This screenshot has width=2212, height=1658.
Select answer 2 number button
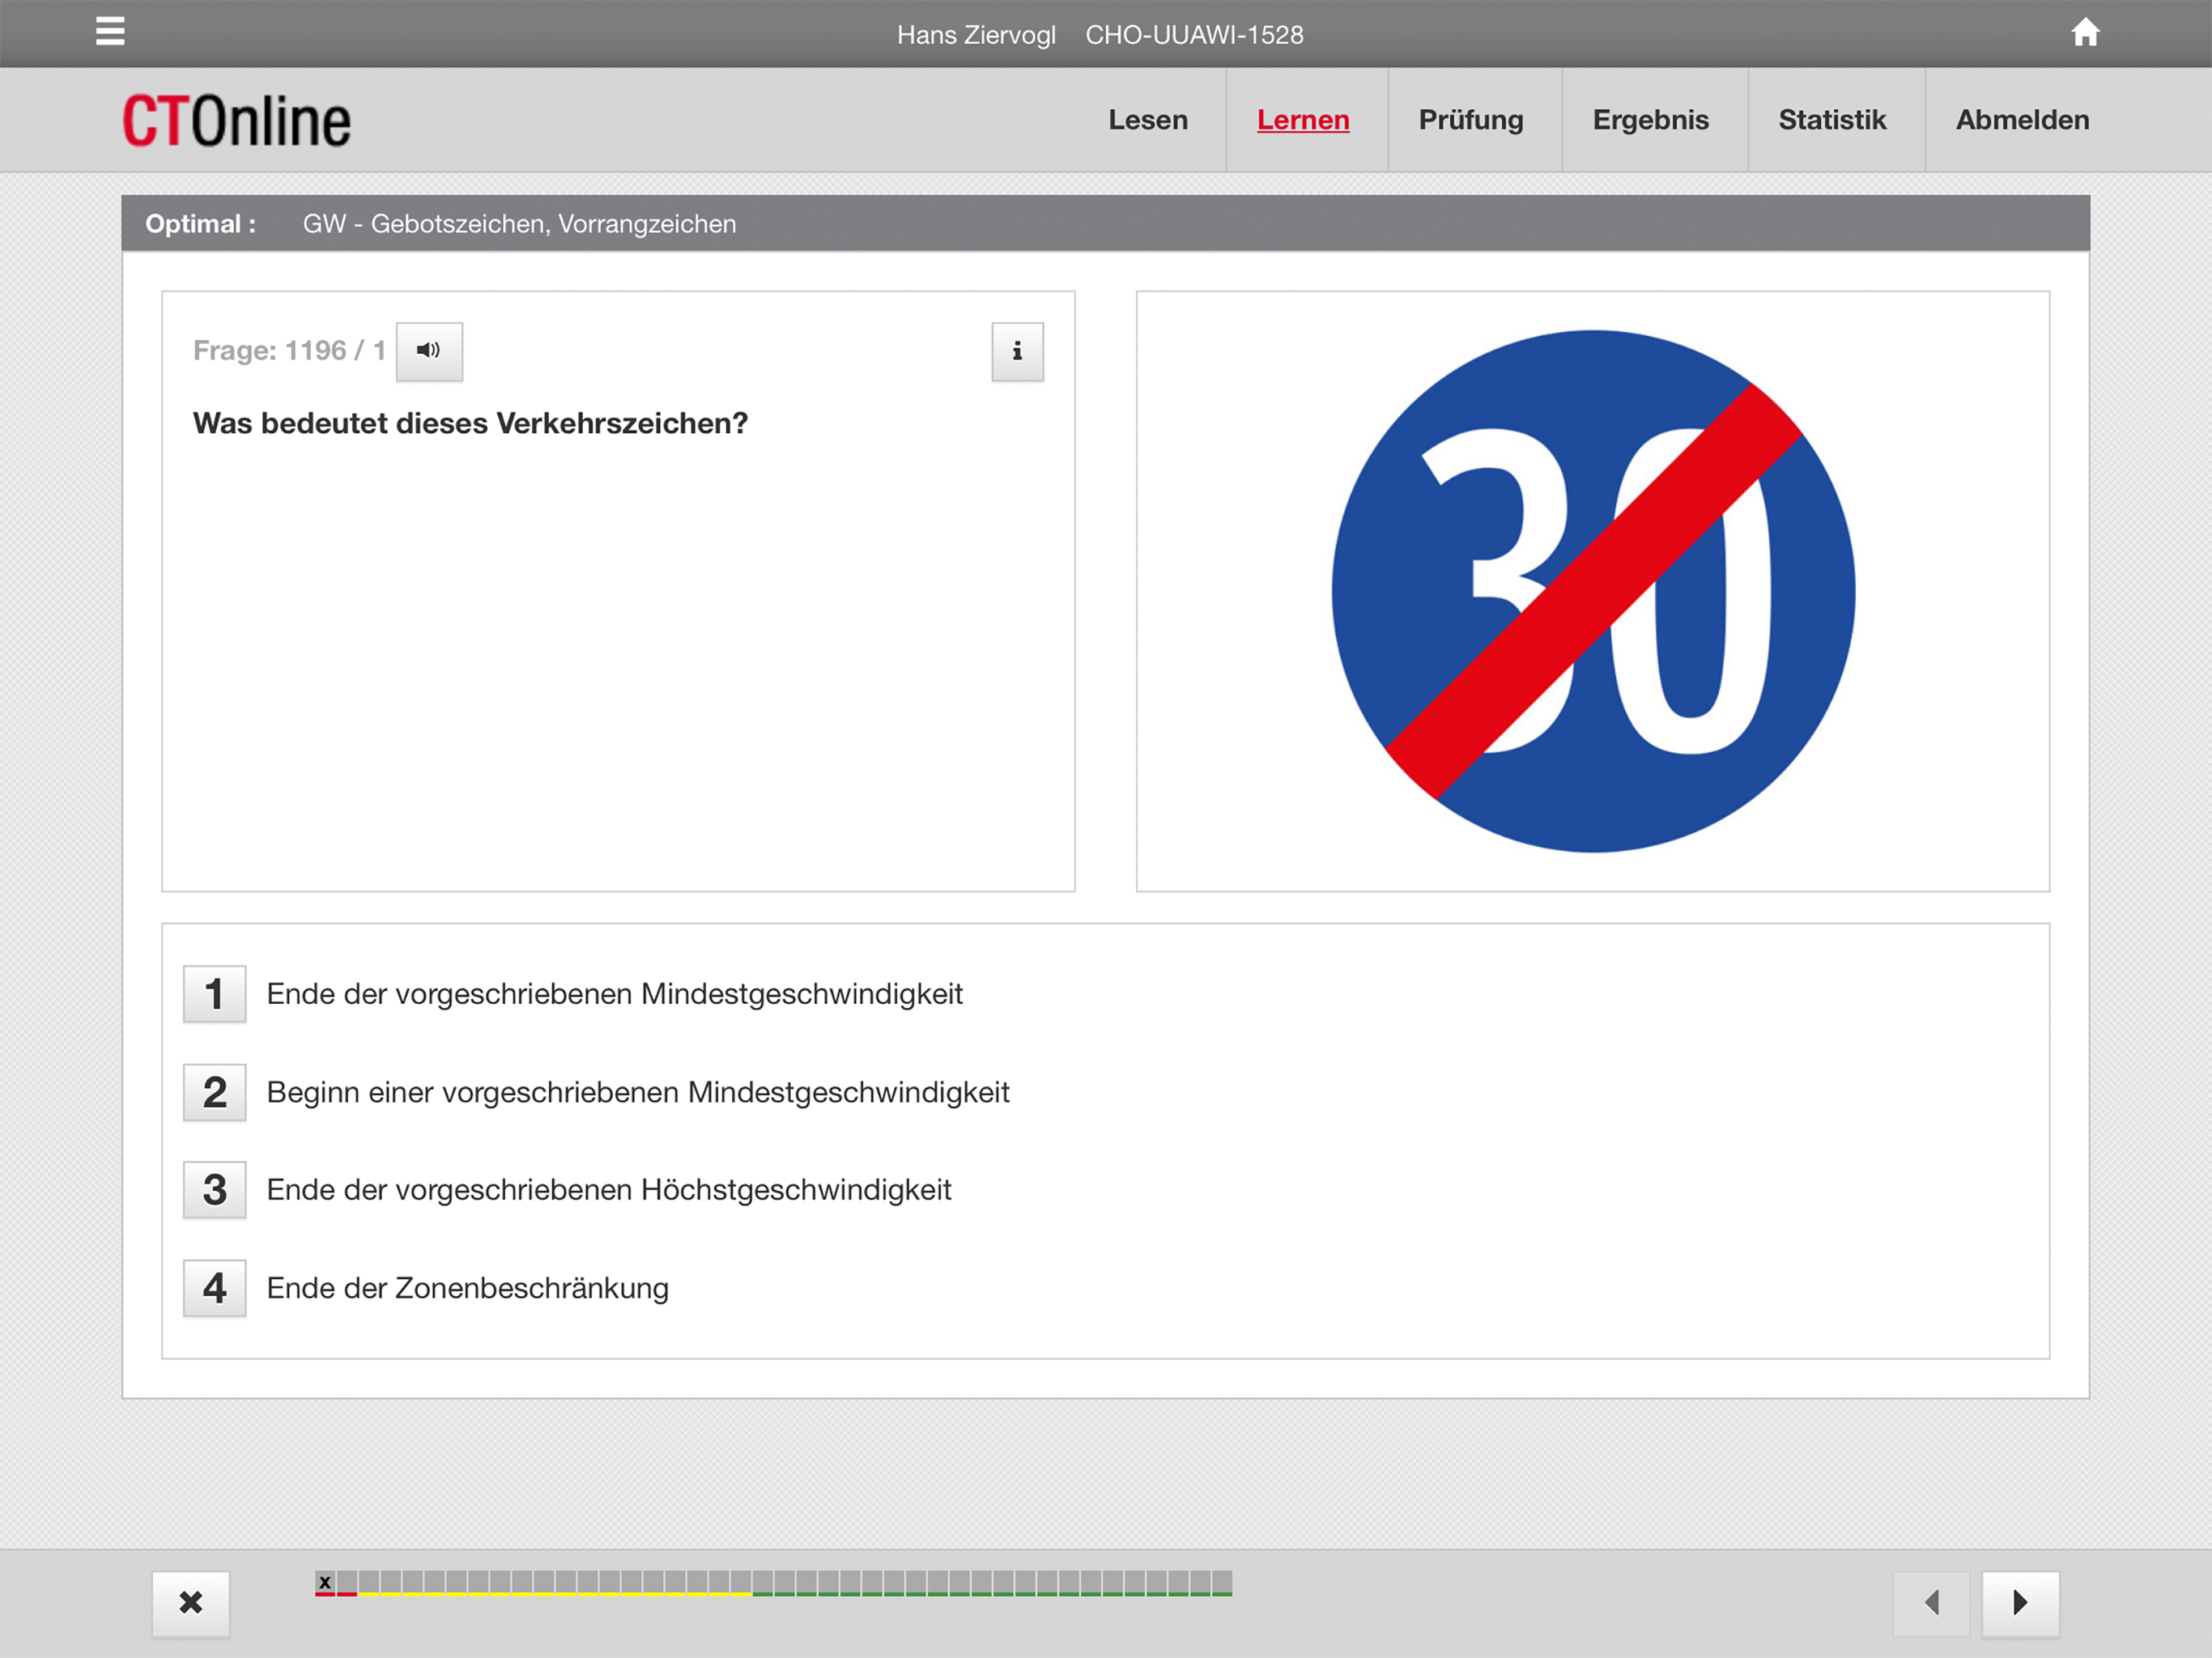point(214,1092)
